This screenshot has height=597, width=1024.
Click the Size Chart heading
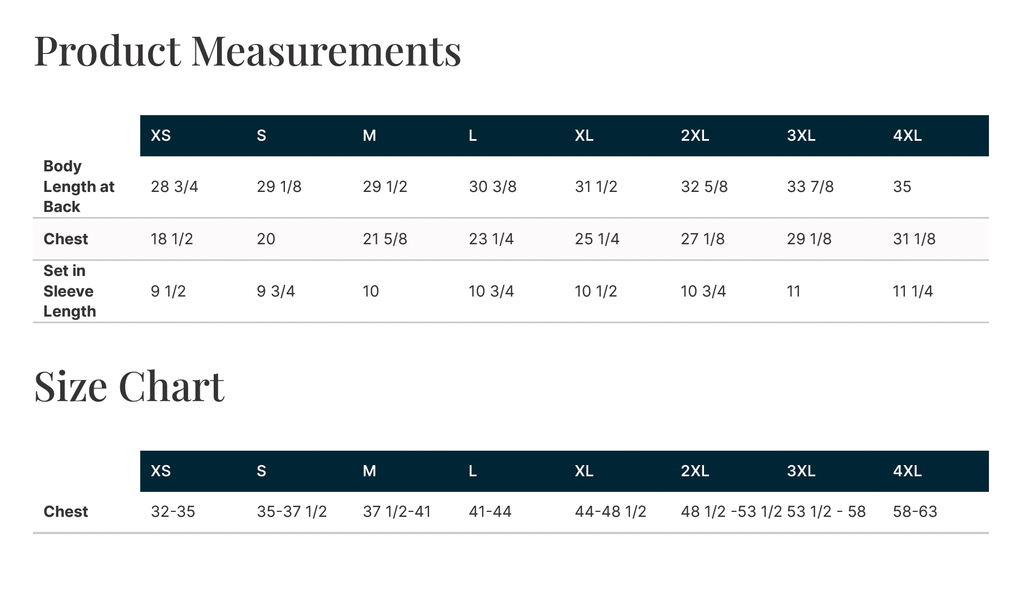[129, 386]
